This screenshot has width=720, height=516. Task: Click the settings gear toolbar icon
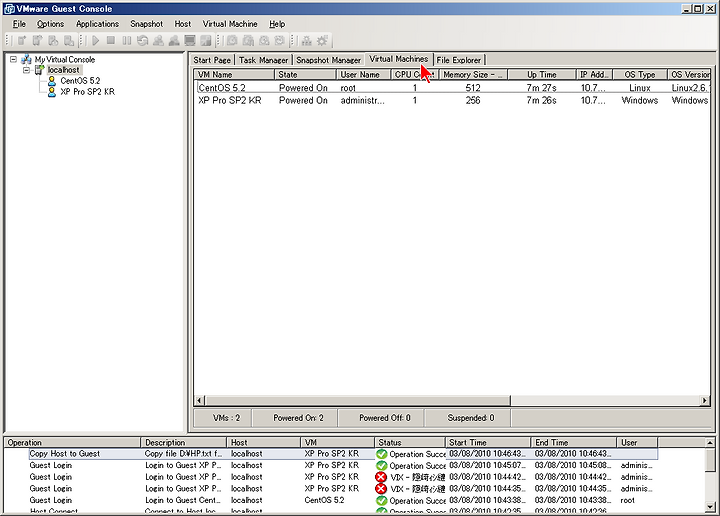tap(323, 40)
